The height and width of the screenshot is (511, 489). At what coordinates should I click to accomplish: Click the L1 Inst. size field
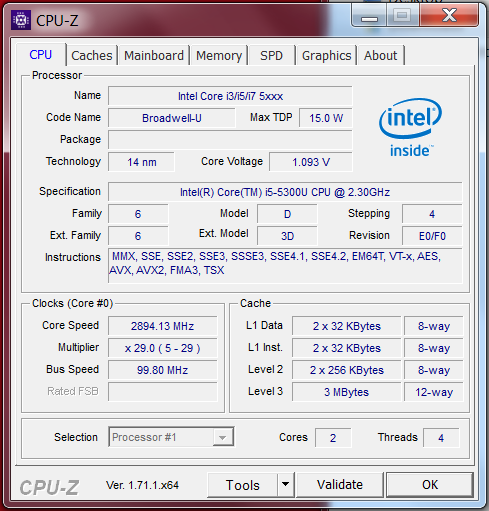point(347,348)
